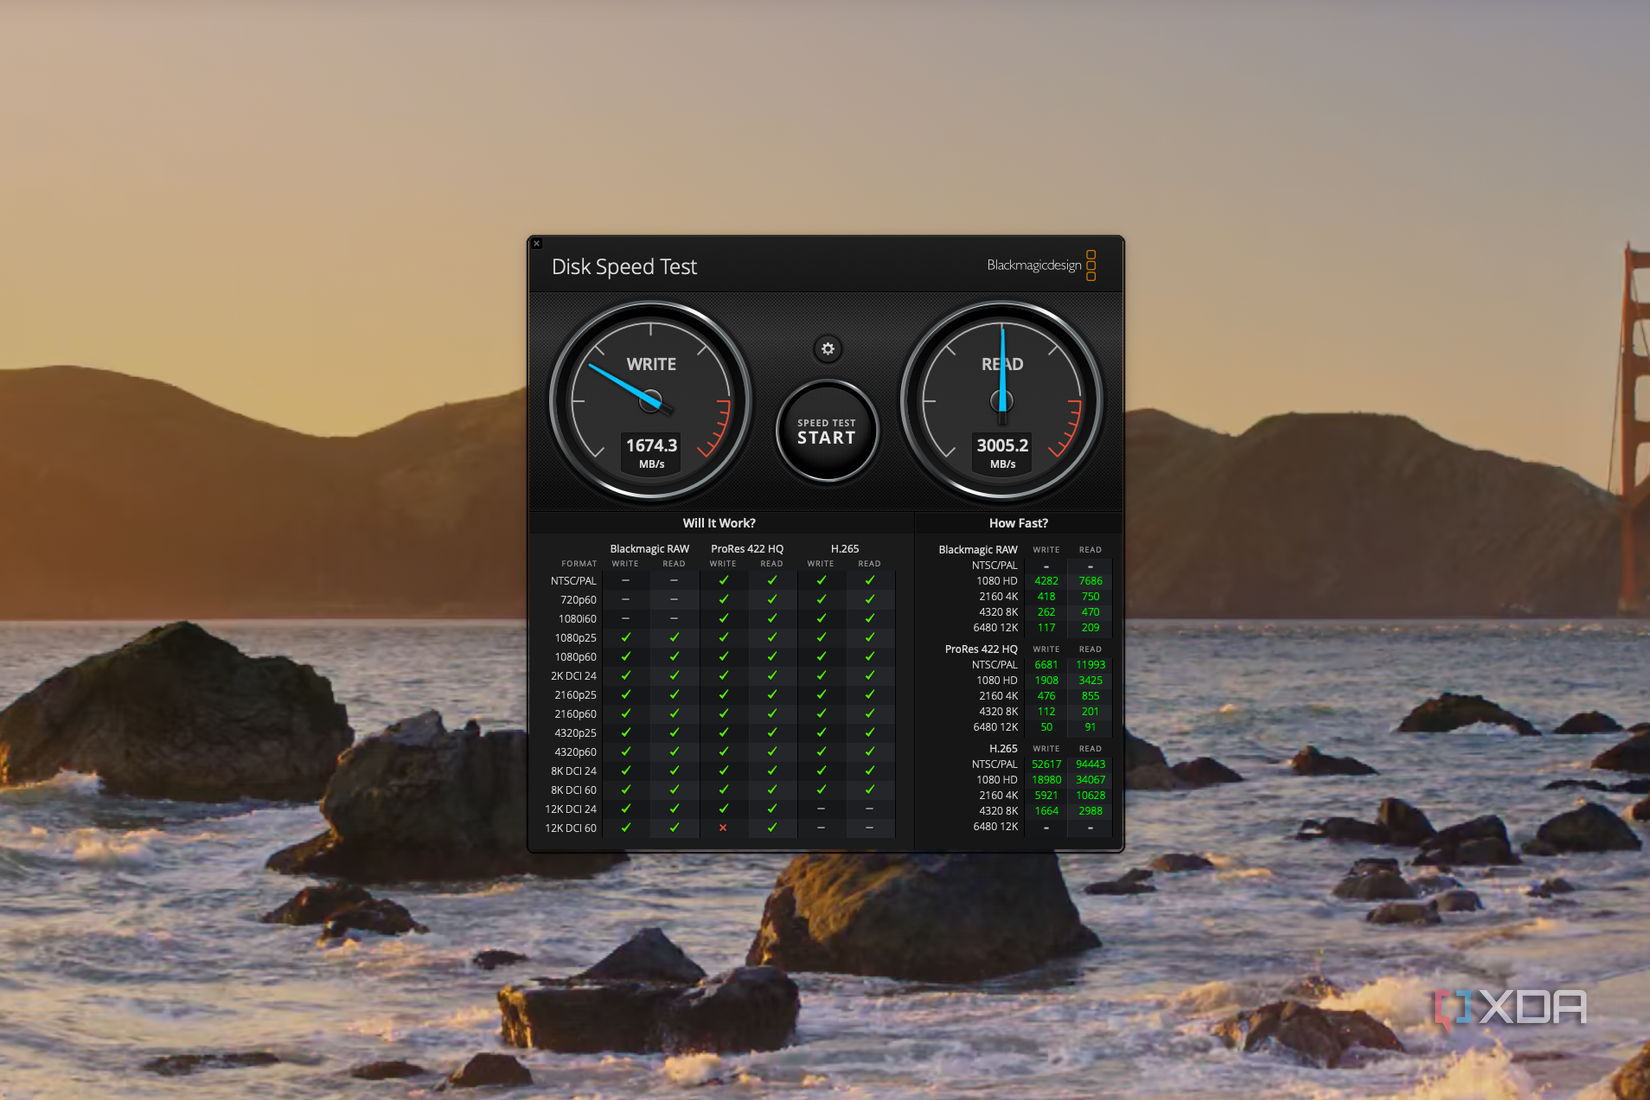Click the 4320p25 ProRes 422 HQ read checkmark
Viewport: 1650px width, 1100px height.
[772, 733]
